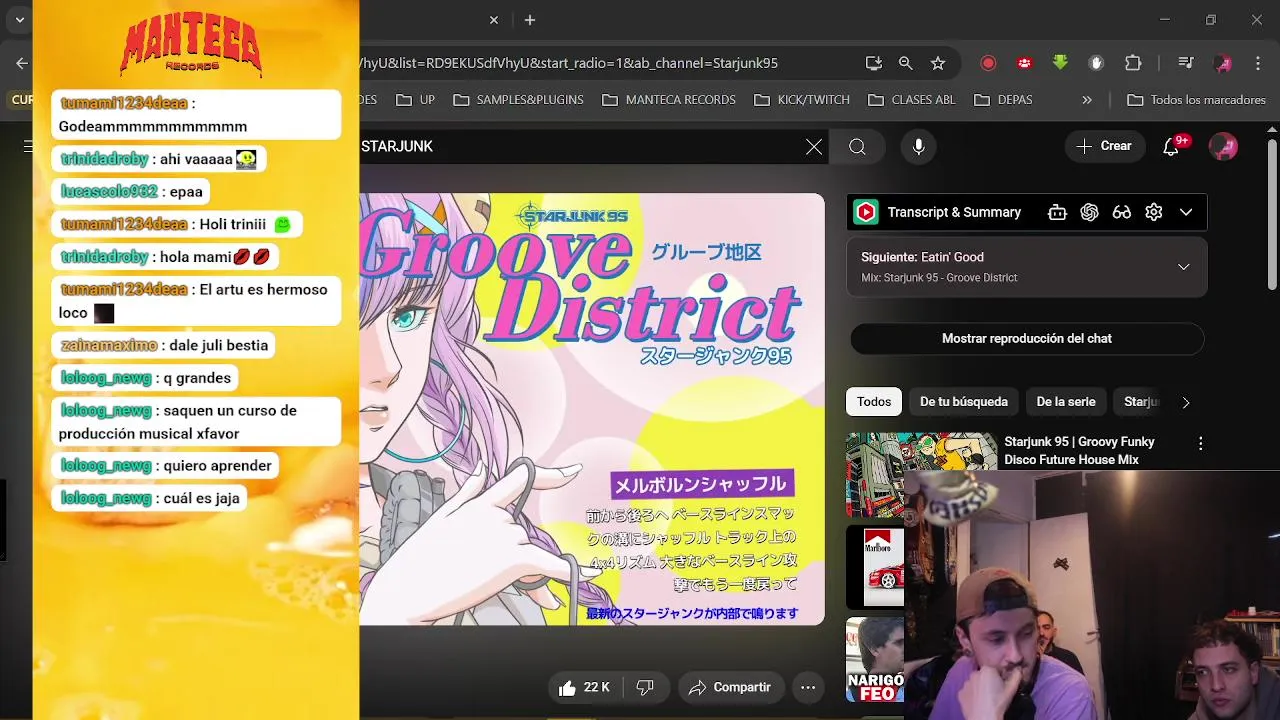Open the Marlboro car video thumbnail
Image resolution: width=1280 pixels, height=720 pixels.
click(x=875, y=567)
